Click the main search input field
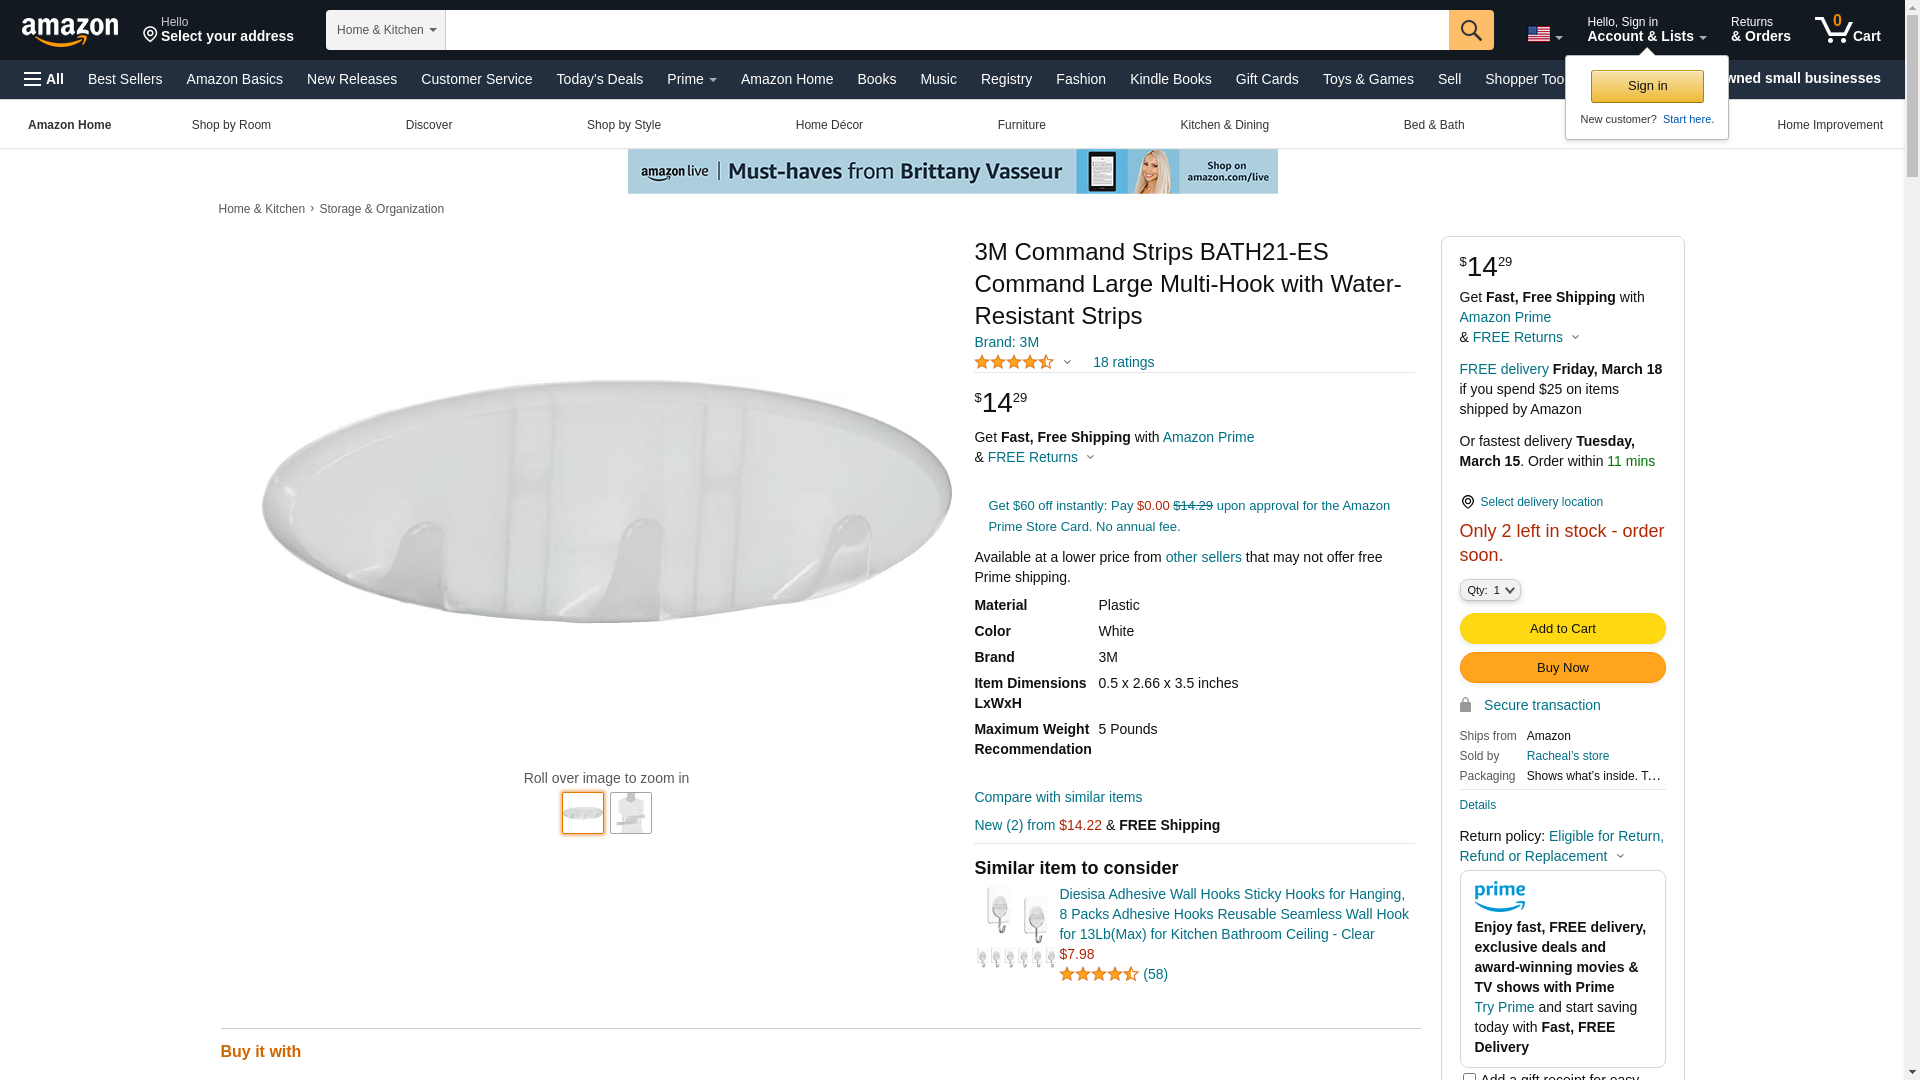This screenshot has width=1920, height=1080. (x=946, y=30)
